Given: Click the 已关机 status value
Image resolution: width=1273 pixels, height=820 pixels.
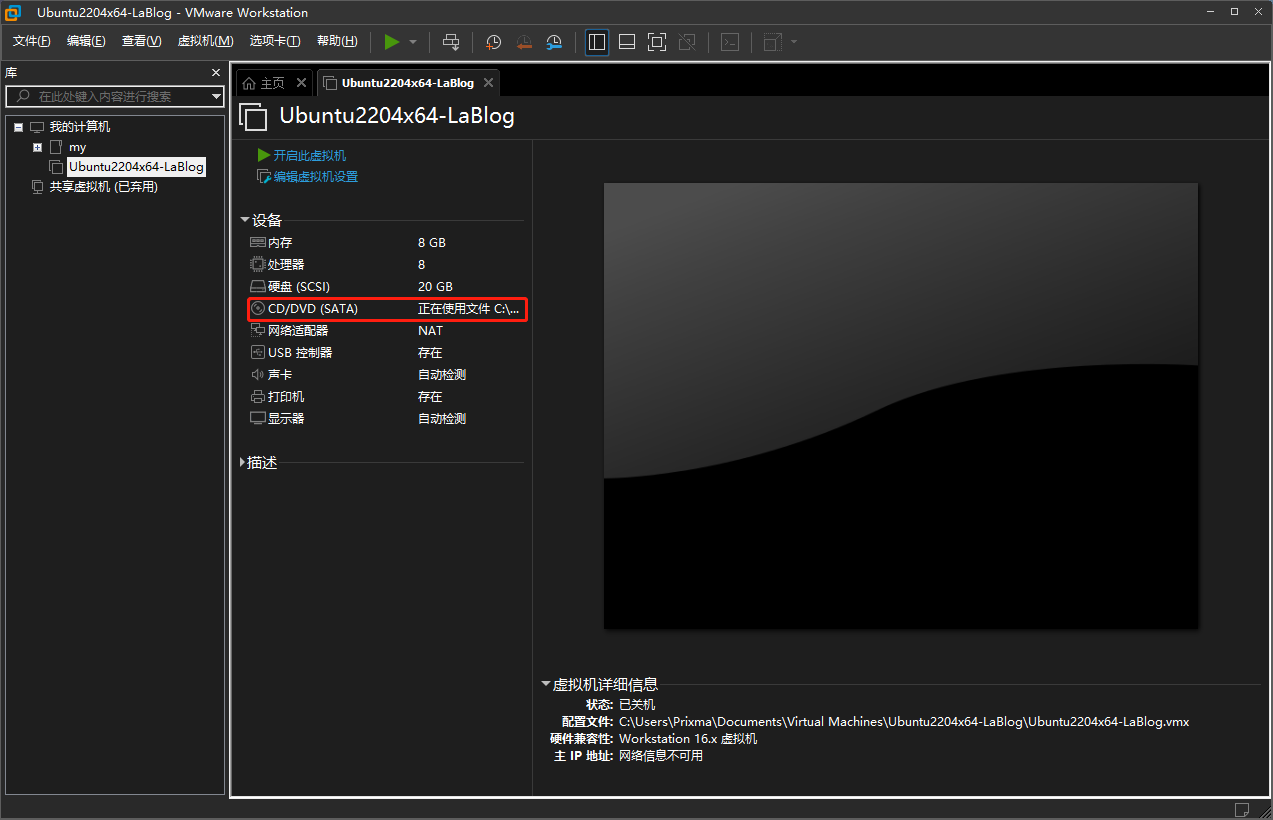Looking at the screenshot, I should (637, 705).
